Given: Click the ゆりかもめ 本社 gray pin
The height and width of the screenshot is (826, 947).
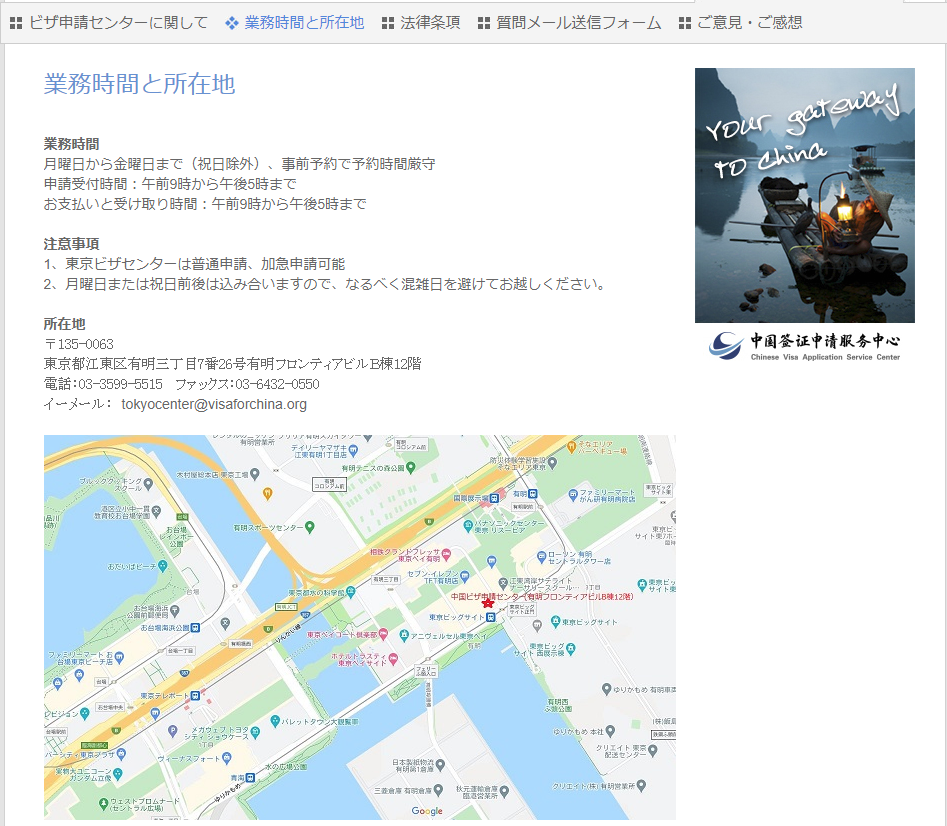Looking at the screenshot, I should pyautogui.click(x=610, y=731).
